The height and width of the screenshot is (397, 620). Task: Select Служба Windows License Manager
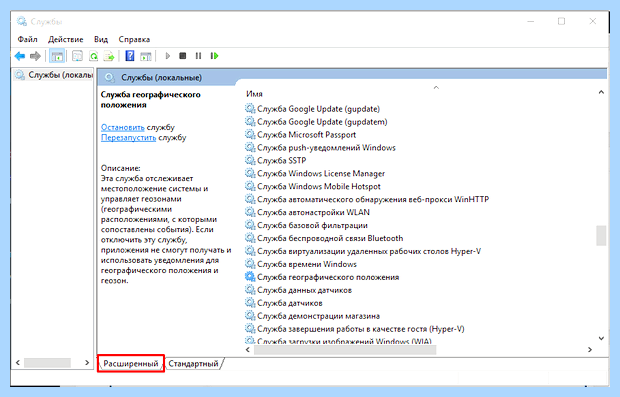(315, 174)
